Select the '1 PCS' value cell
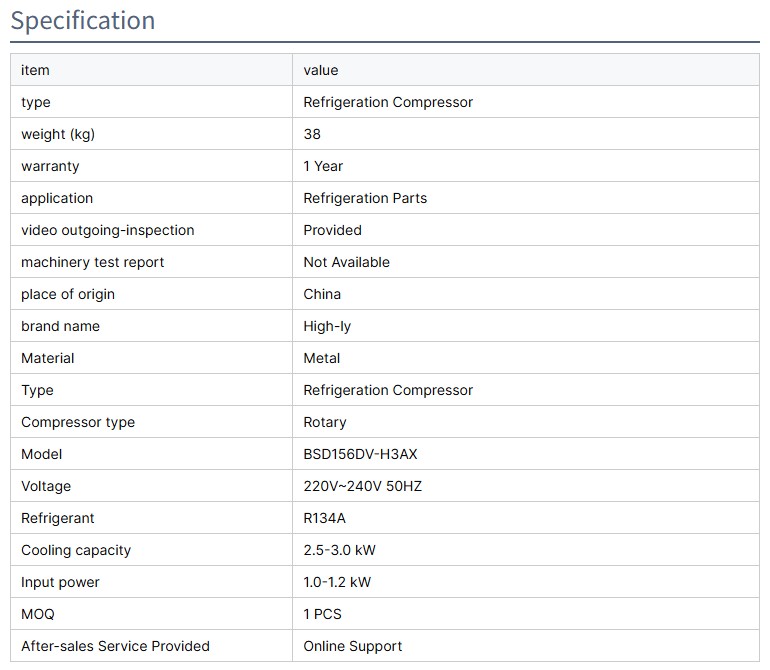The image size is (770, 670). (x=322, y=614)
